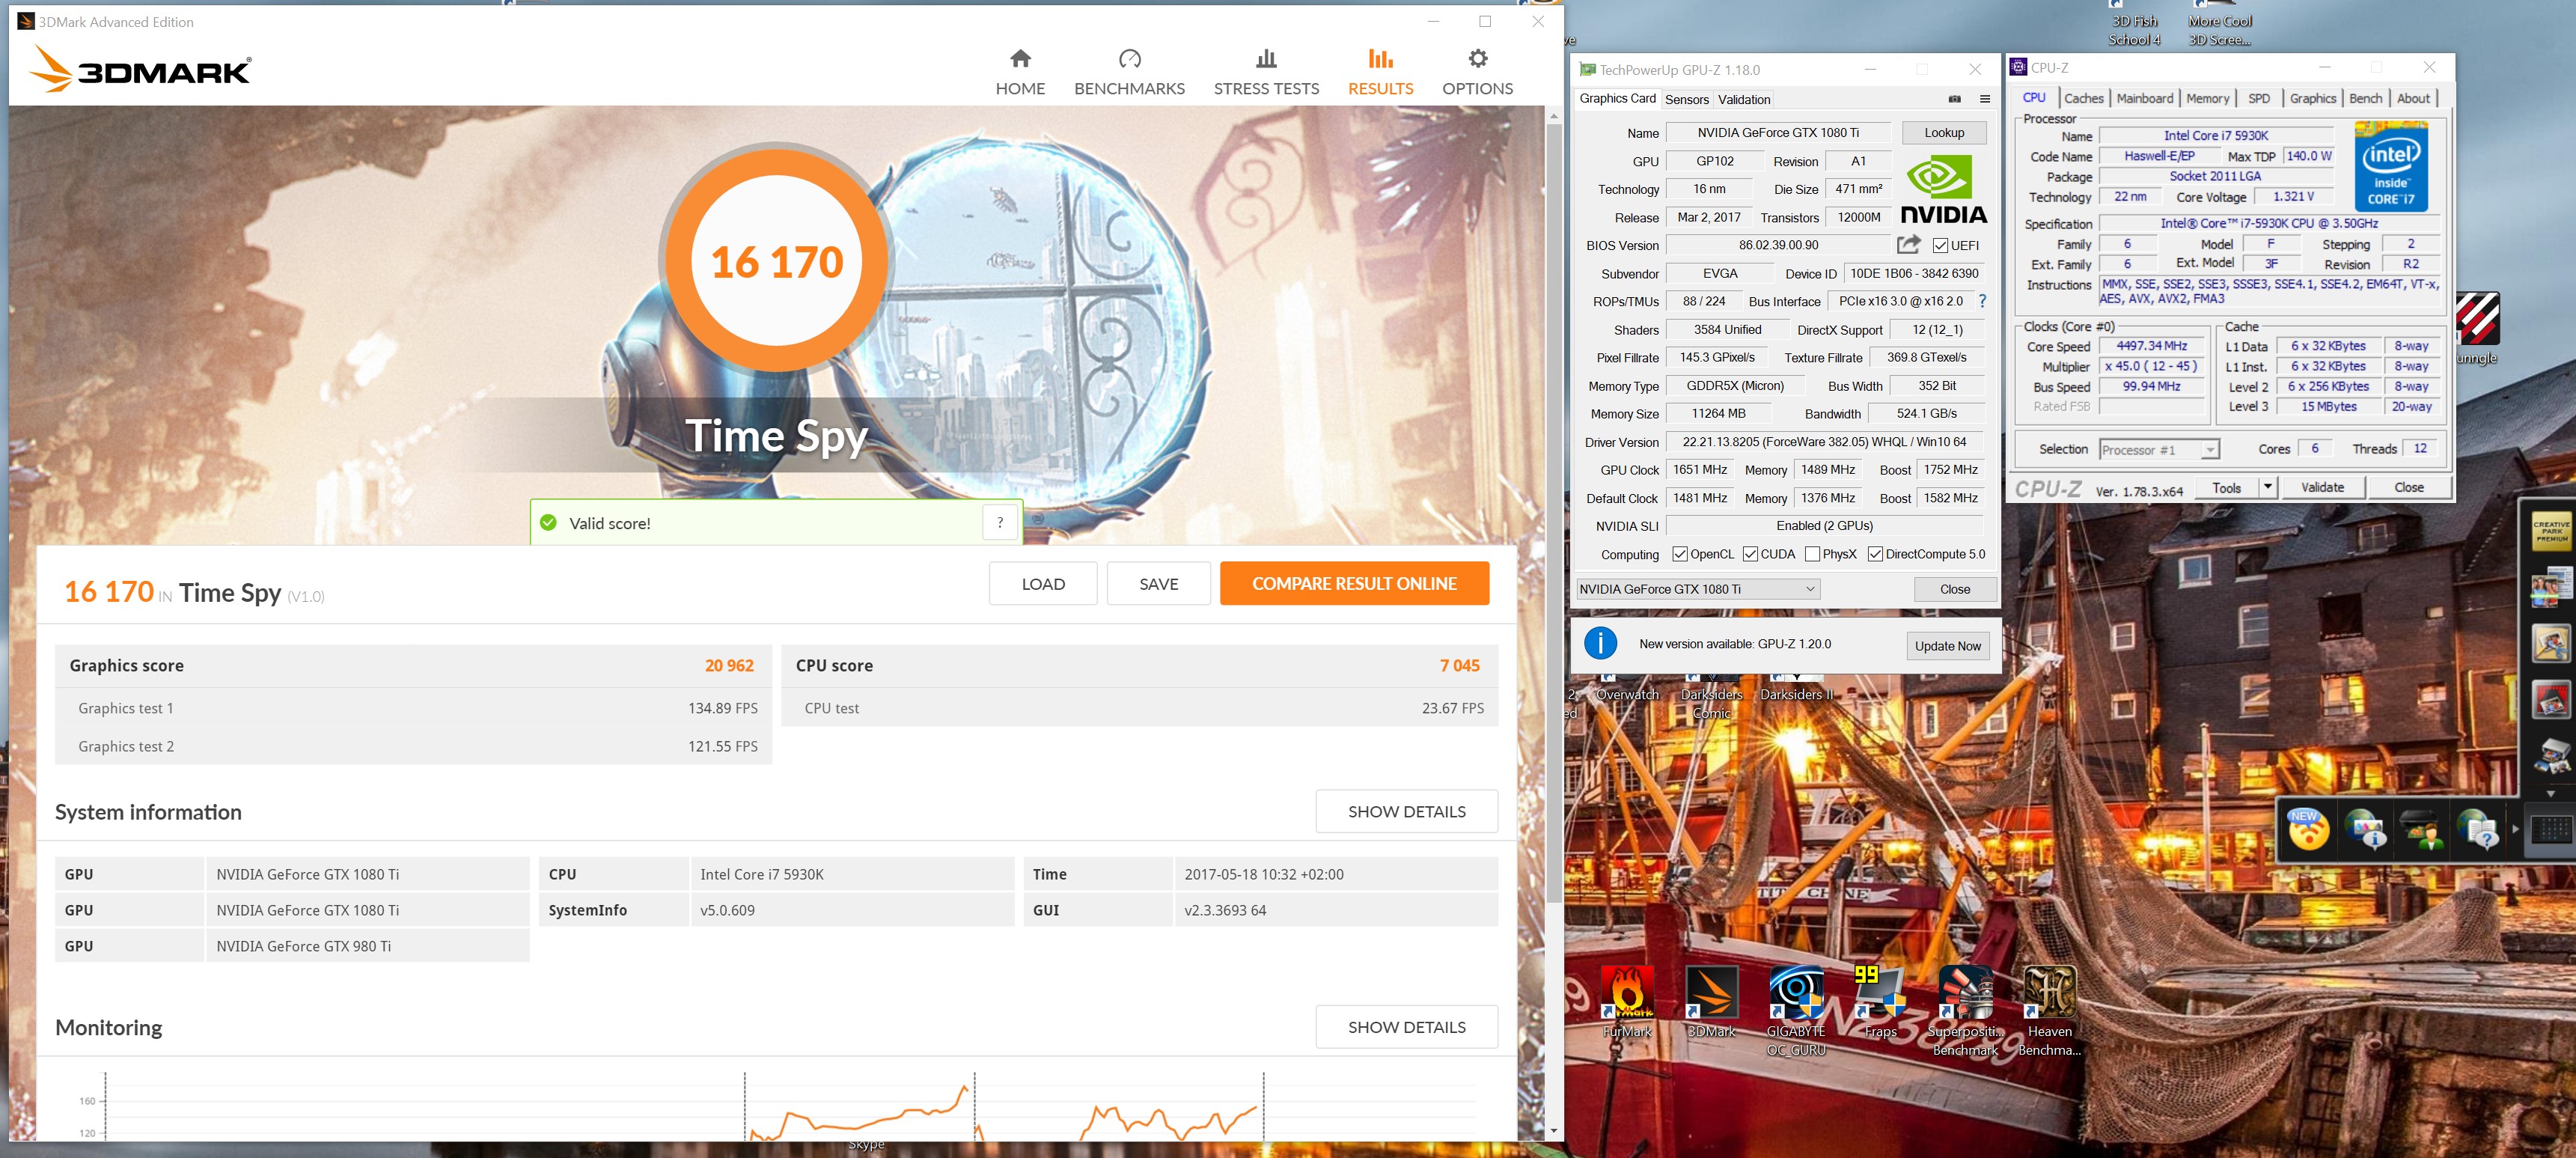
Task: Open the OPTIONS gear icon
Action: (1477, 59)
